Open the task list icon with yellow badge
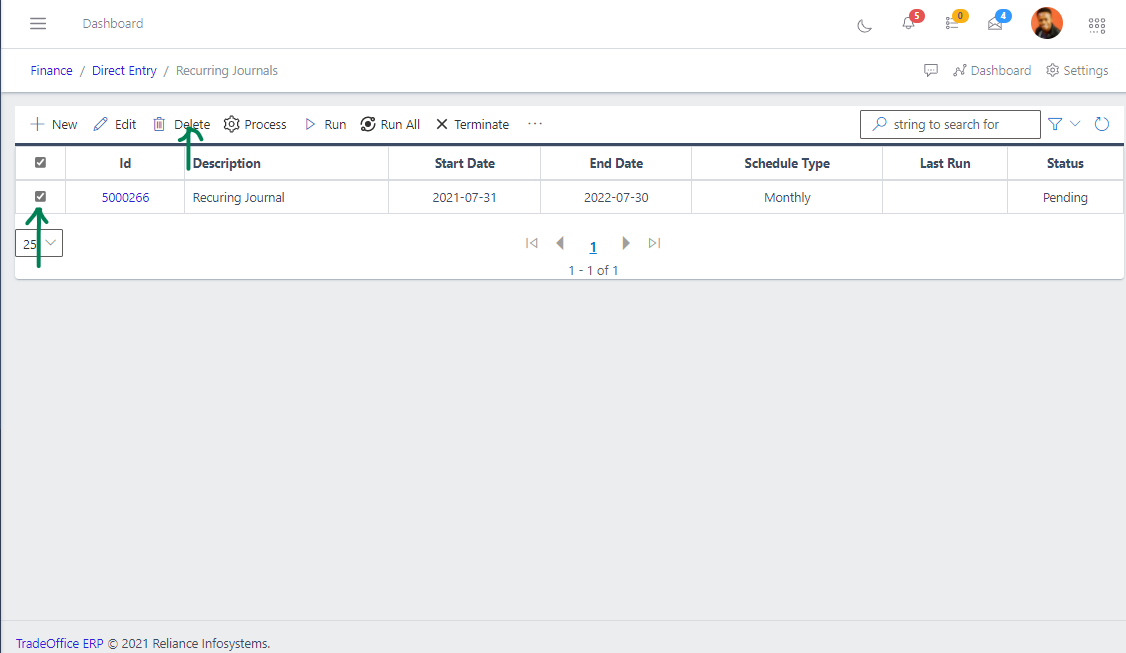 click(952, 24)
